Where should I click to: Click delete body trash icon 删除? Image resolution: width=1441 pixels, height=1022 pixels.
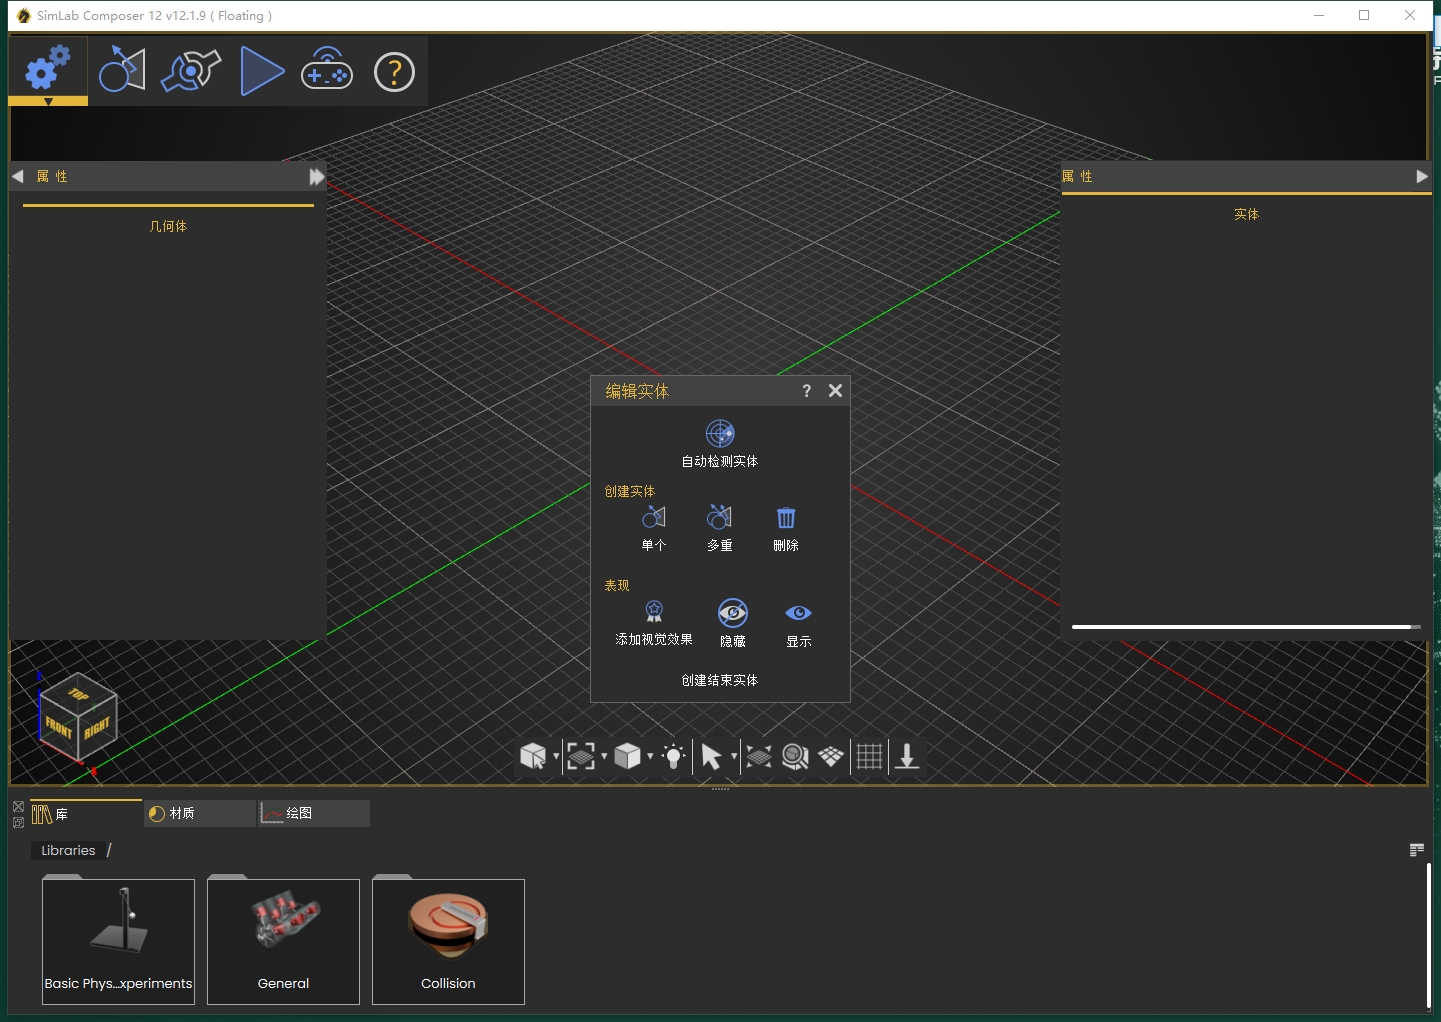point(786,529)
